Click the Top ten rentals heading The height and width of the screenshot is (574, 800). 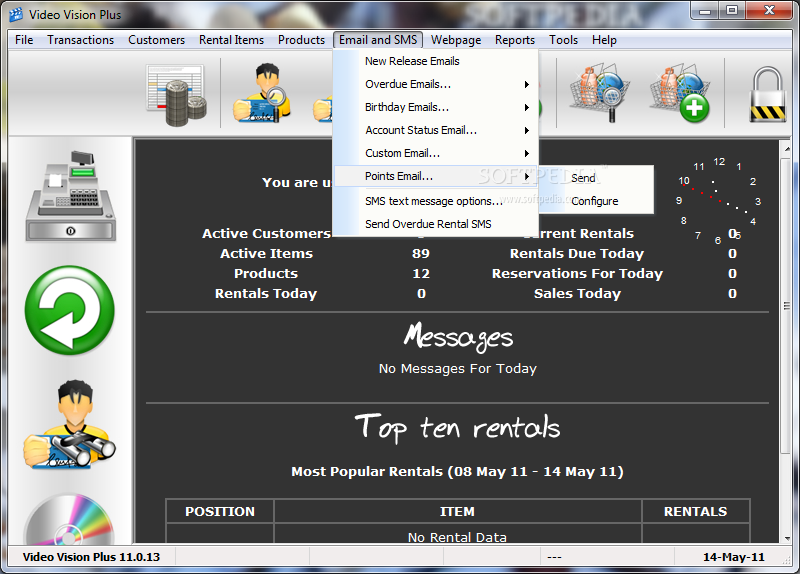click(458, 428)
